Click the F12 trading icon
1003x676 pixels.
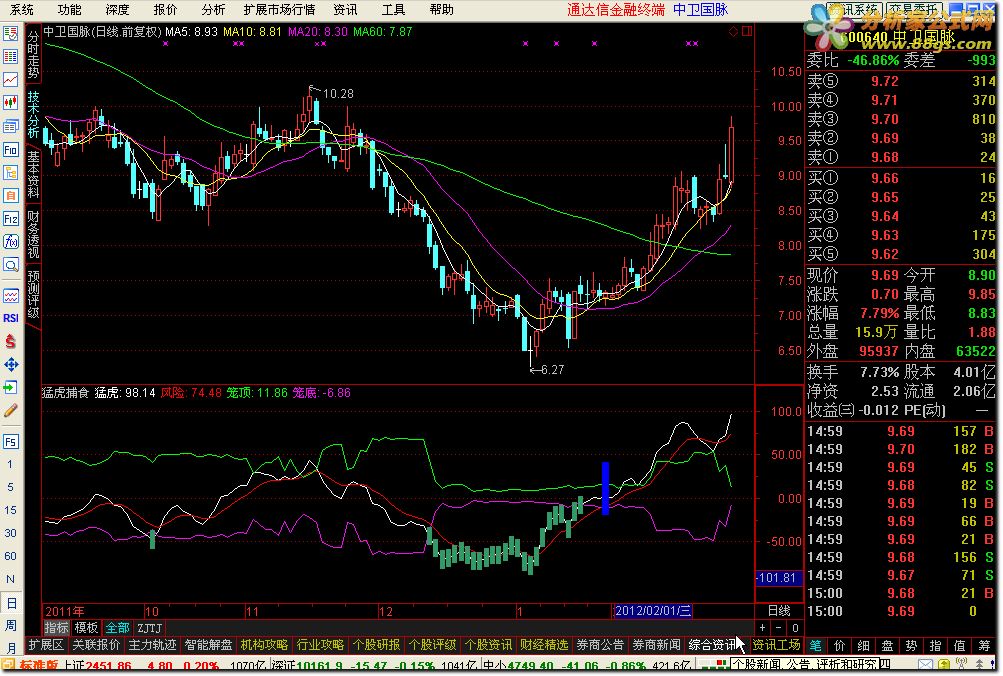click(x=11, y=219)
